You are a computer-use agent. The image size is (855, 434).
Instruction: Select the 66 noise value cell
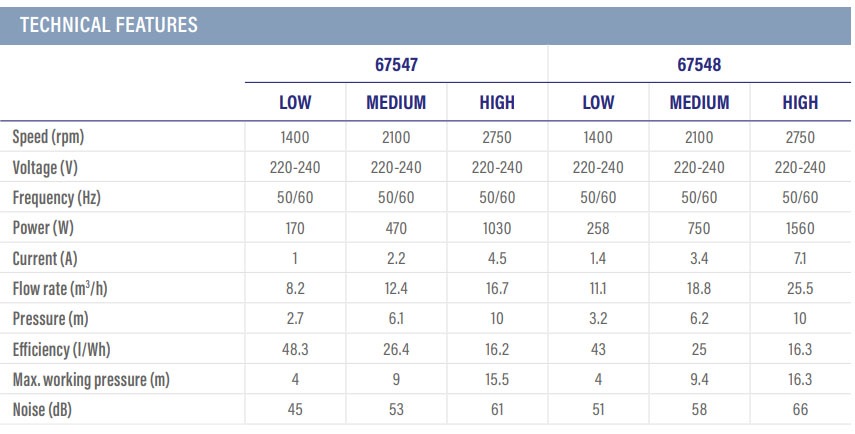point(800,409)
